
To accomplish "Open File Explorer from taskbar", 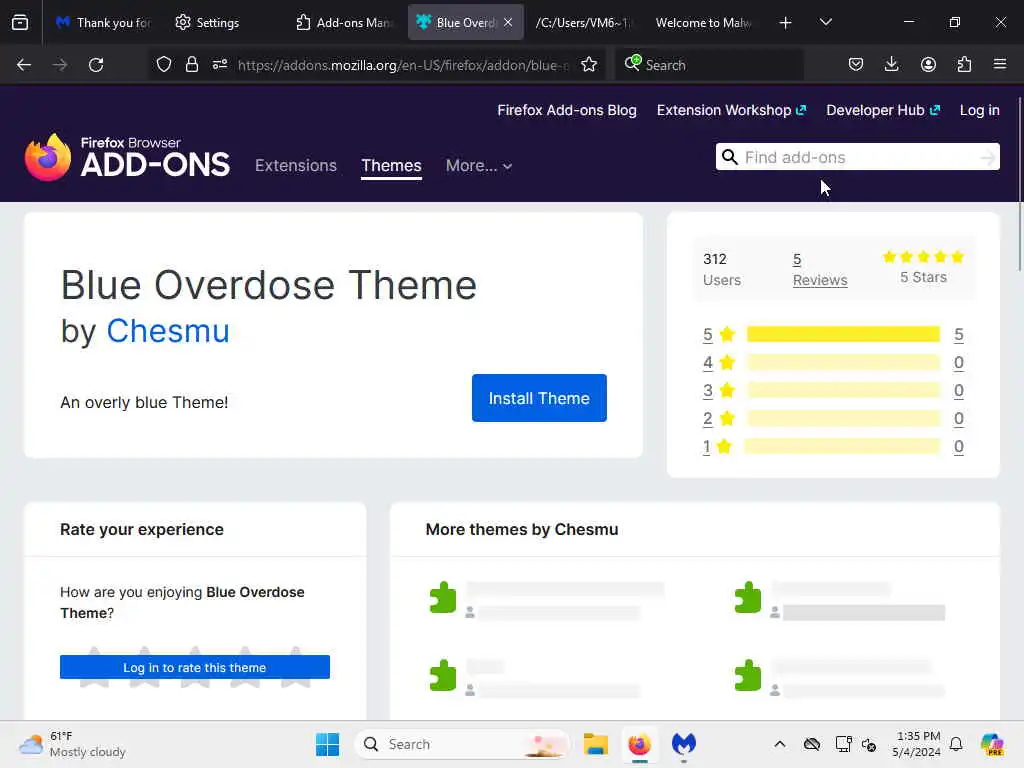I will click(x=595, y=744).
